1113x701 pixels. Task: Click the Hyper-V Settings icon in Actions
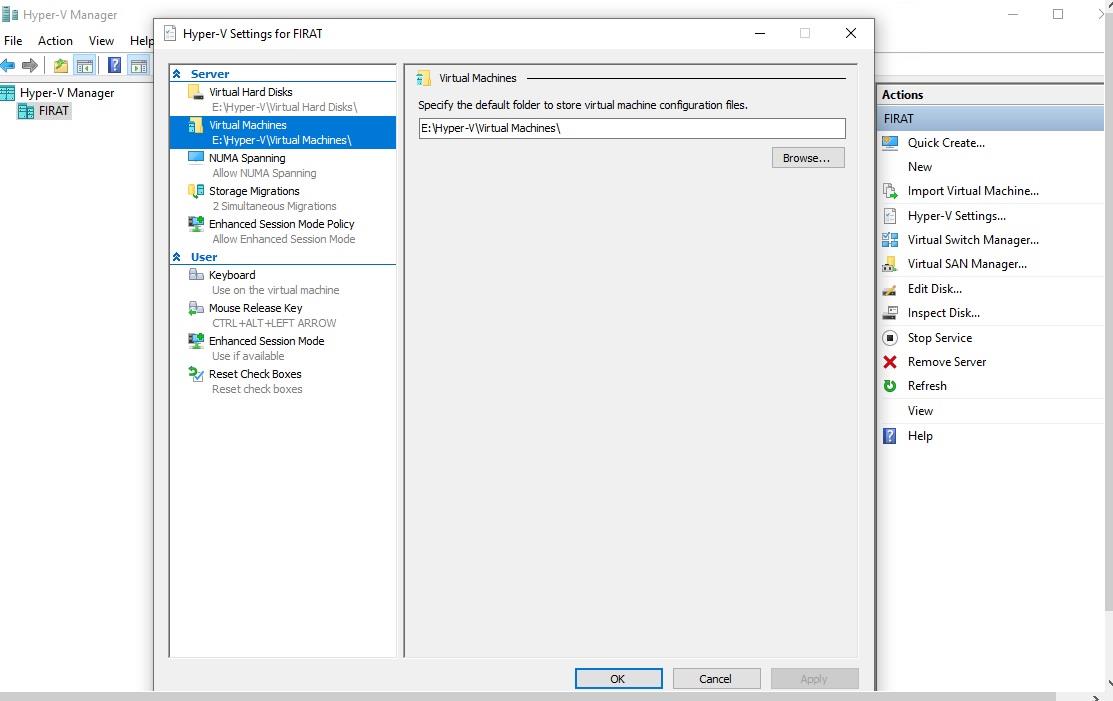click(x=890, y=216)
